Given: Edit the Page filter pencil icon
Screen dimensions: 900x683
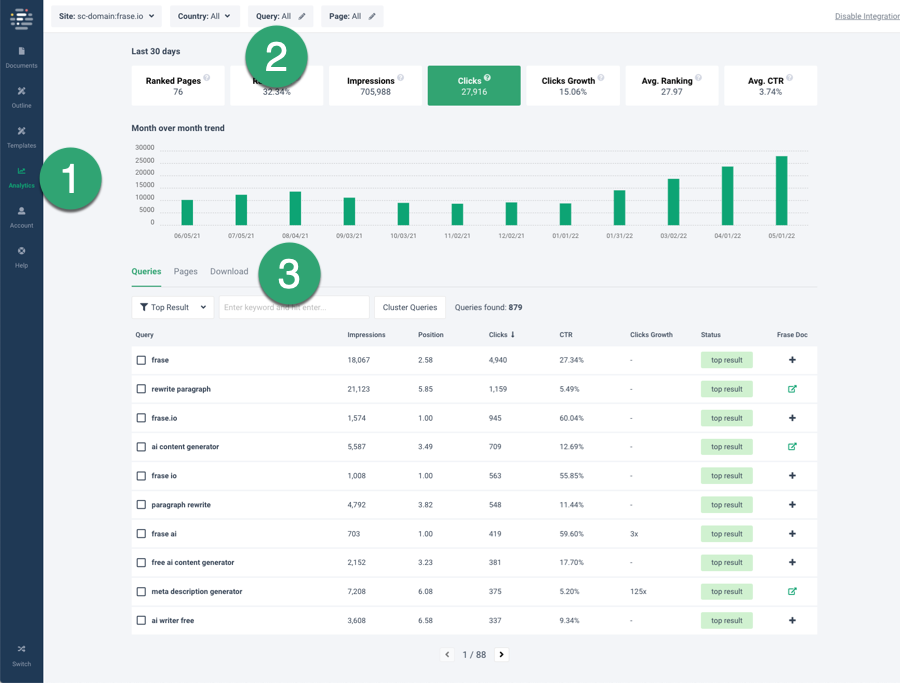Looking at the screenshot, I should click(372, 16).
